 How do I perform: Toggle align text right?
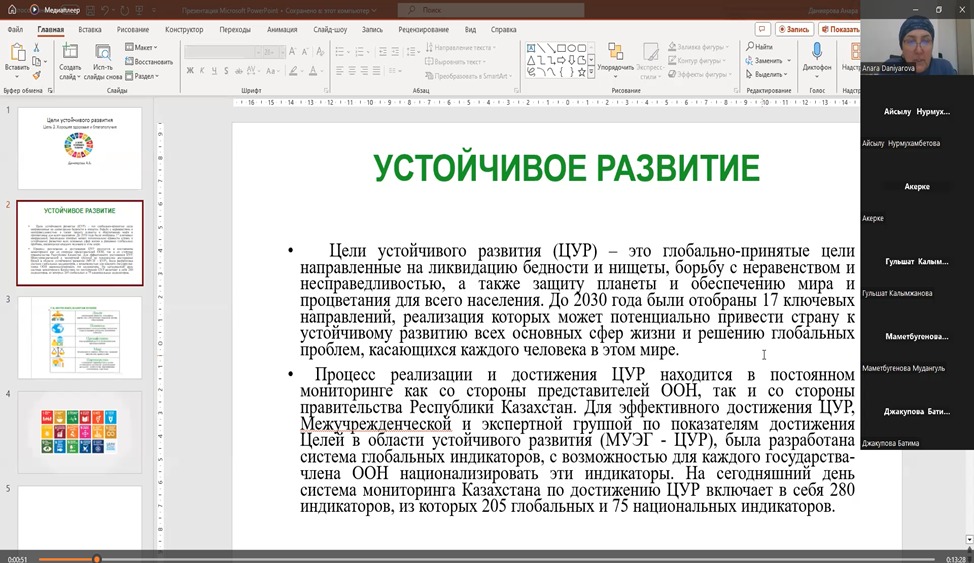365,71
